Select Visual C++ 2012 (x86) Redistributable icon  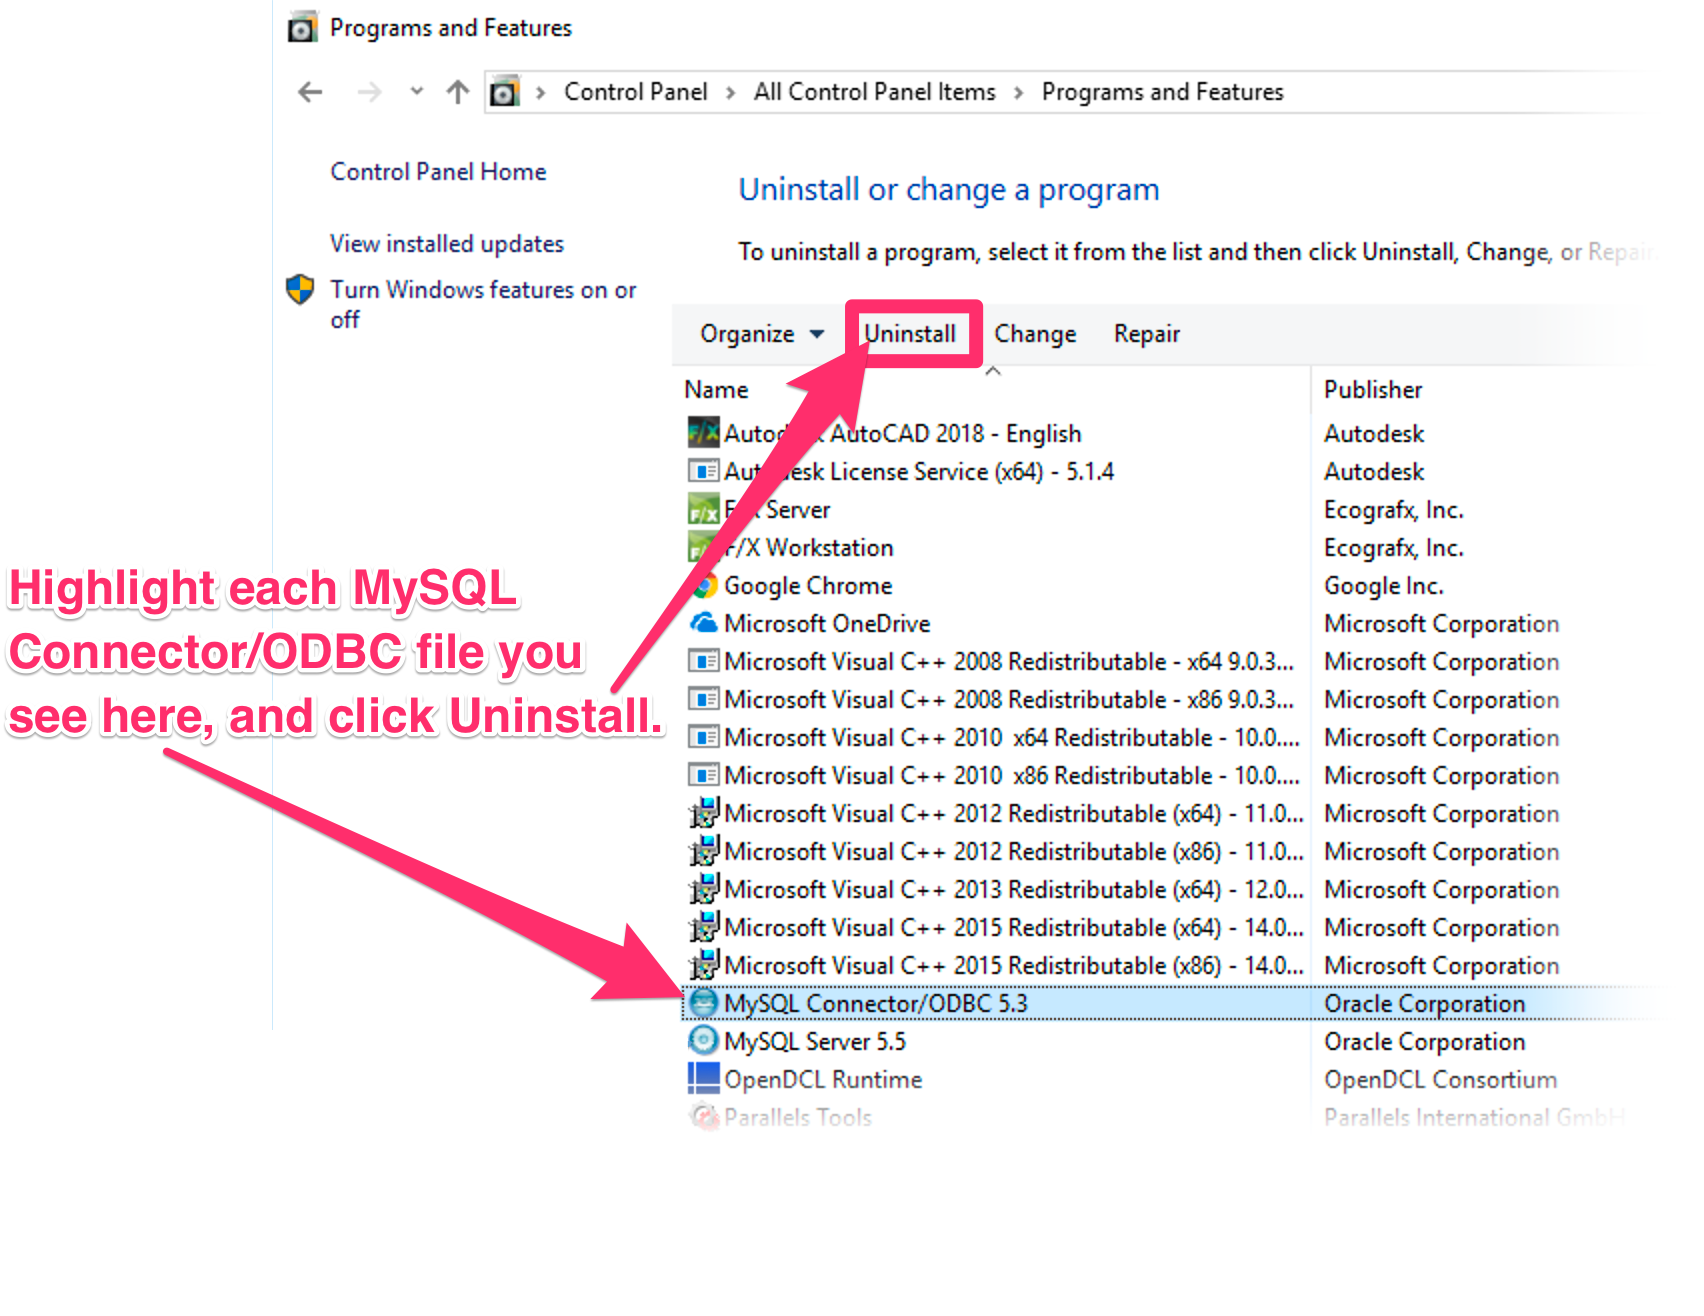[x=704, y=851]
